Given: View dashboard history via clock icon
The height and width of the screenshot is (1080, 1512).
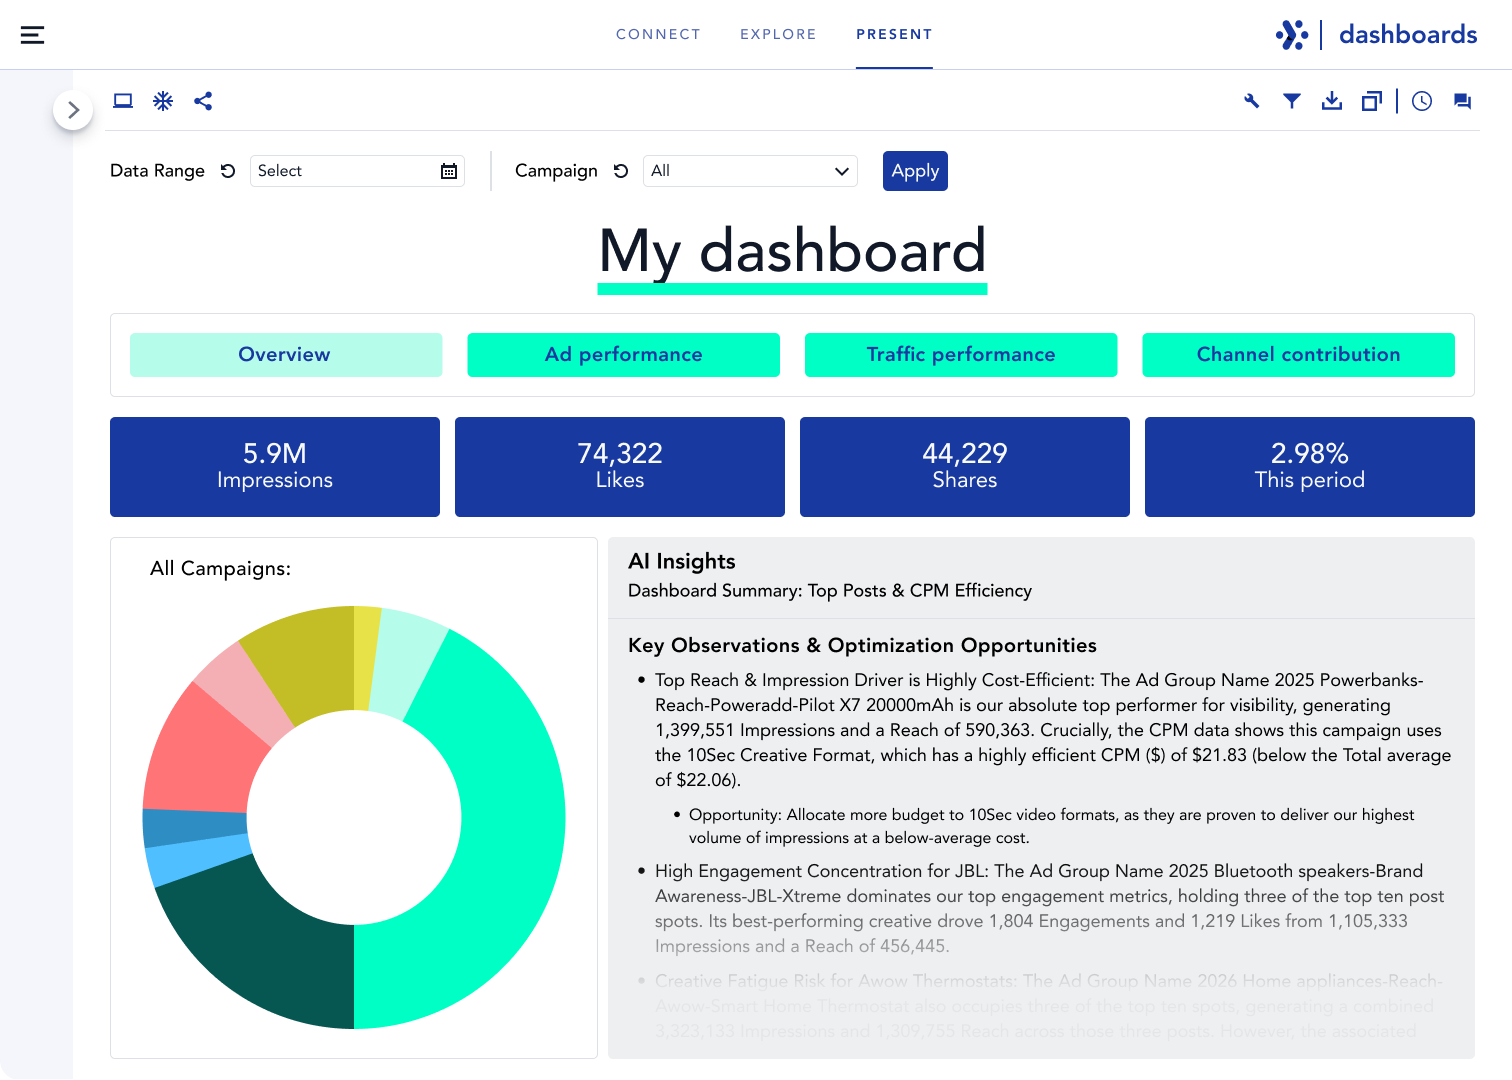Looking at the screenshot, I should (x=1422, y=101).
